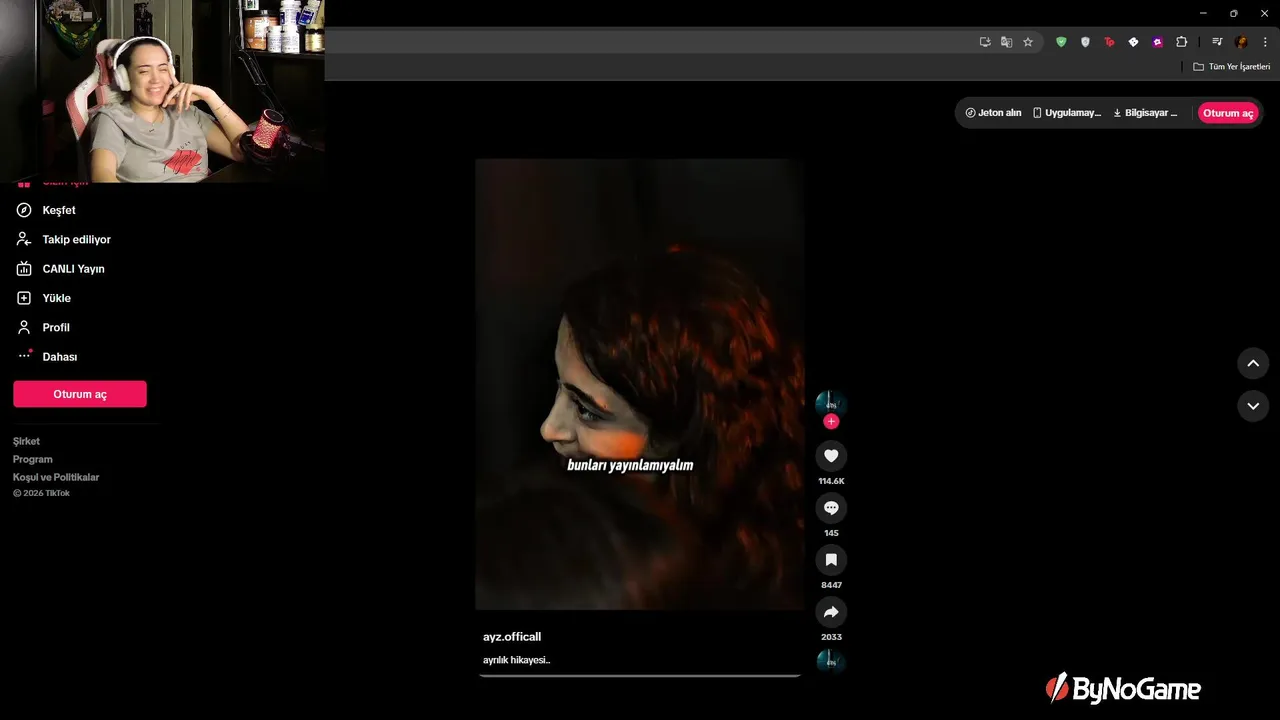1280x720 pixels.
Task: Click the top-right Oturum aç button
Action: coord(1228,113)
